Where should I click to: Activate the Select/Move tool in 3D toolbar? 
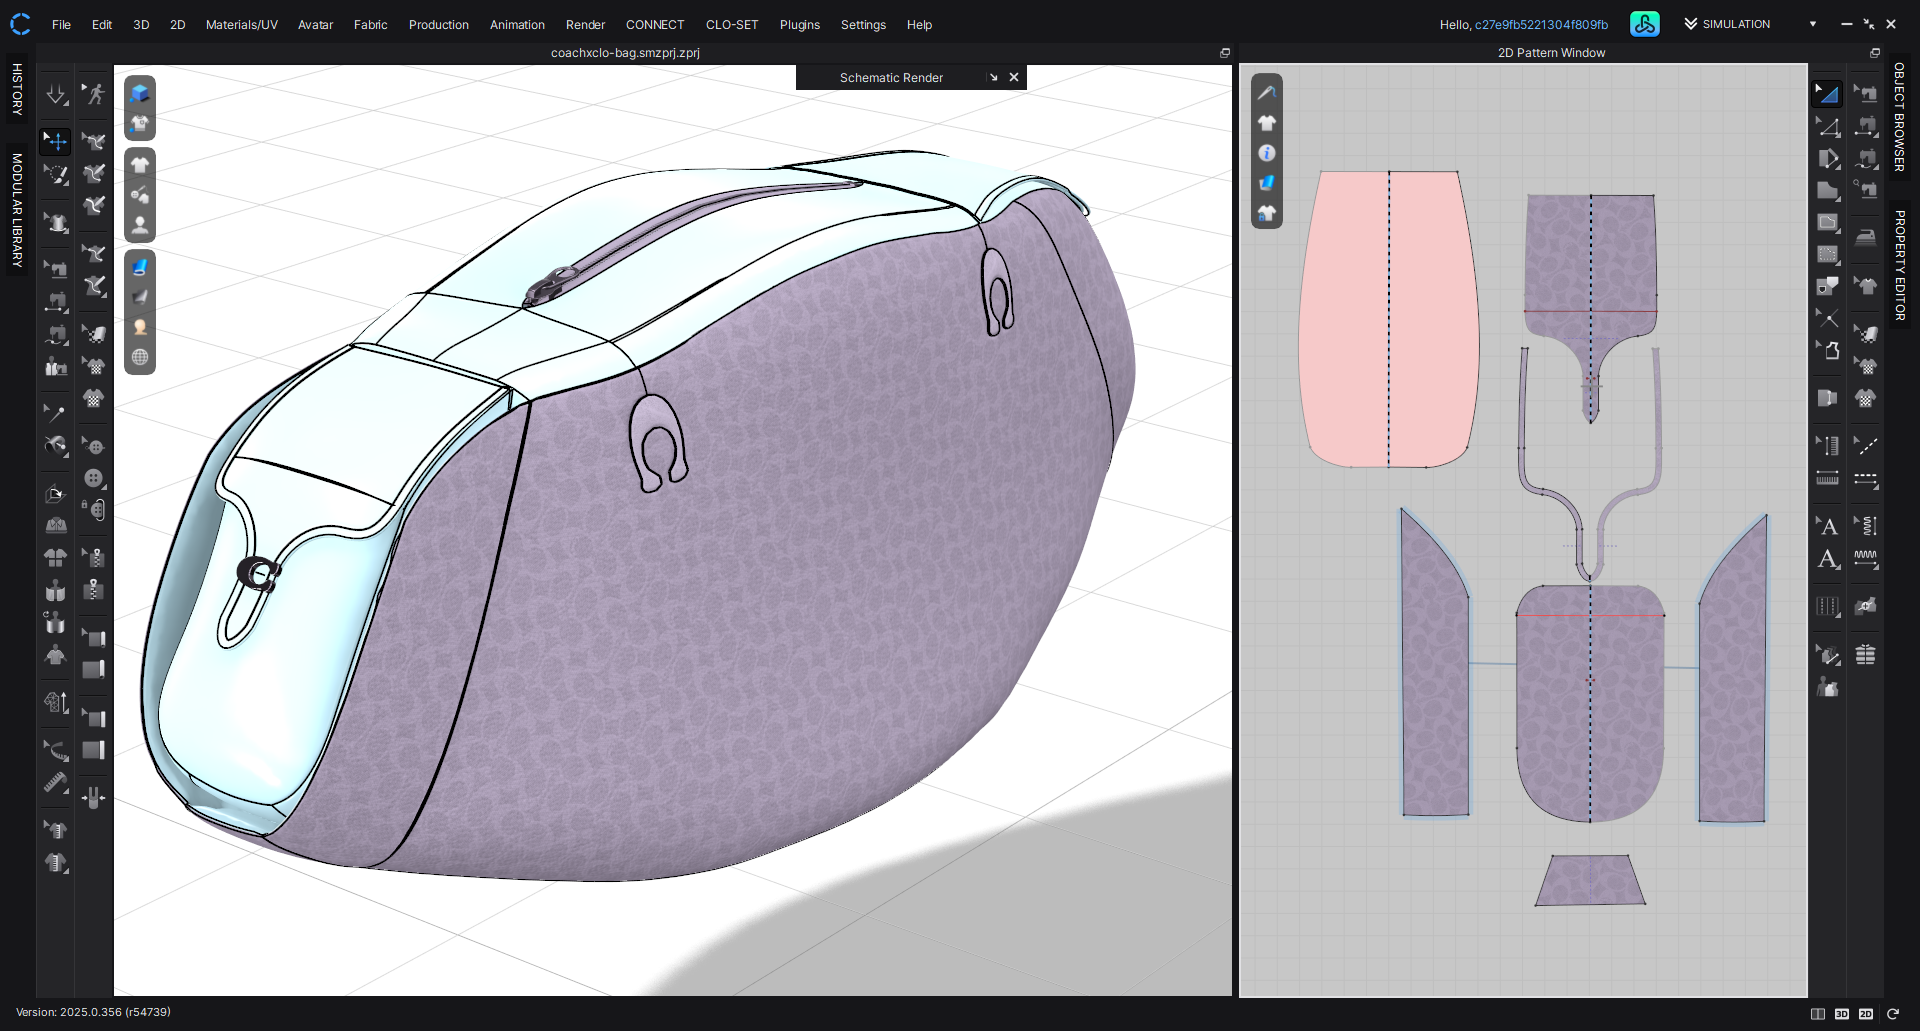[x=56, y=141]
